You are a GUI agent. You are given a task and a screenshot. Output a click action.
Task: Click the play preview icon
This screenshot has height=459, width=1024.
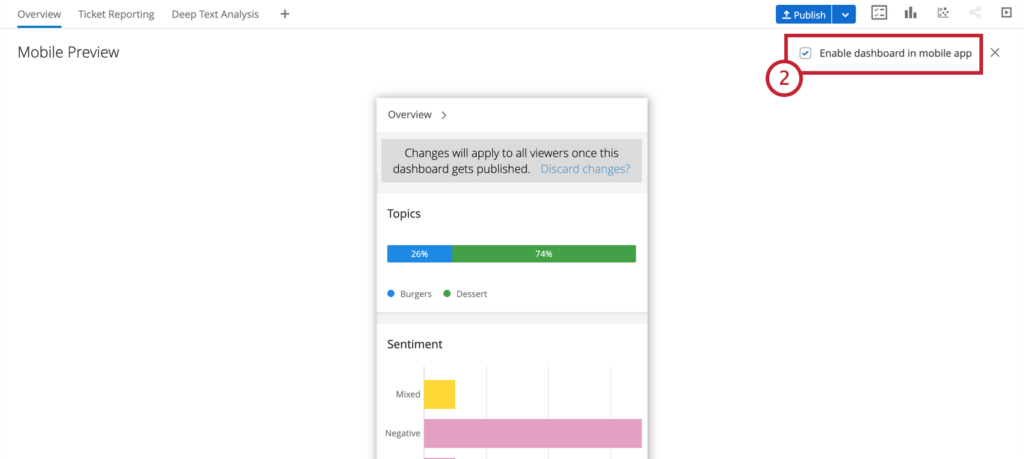(x=1006, y=13)
